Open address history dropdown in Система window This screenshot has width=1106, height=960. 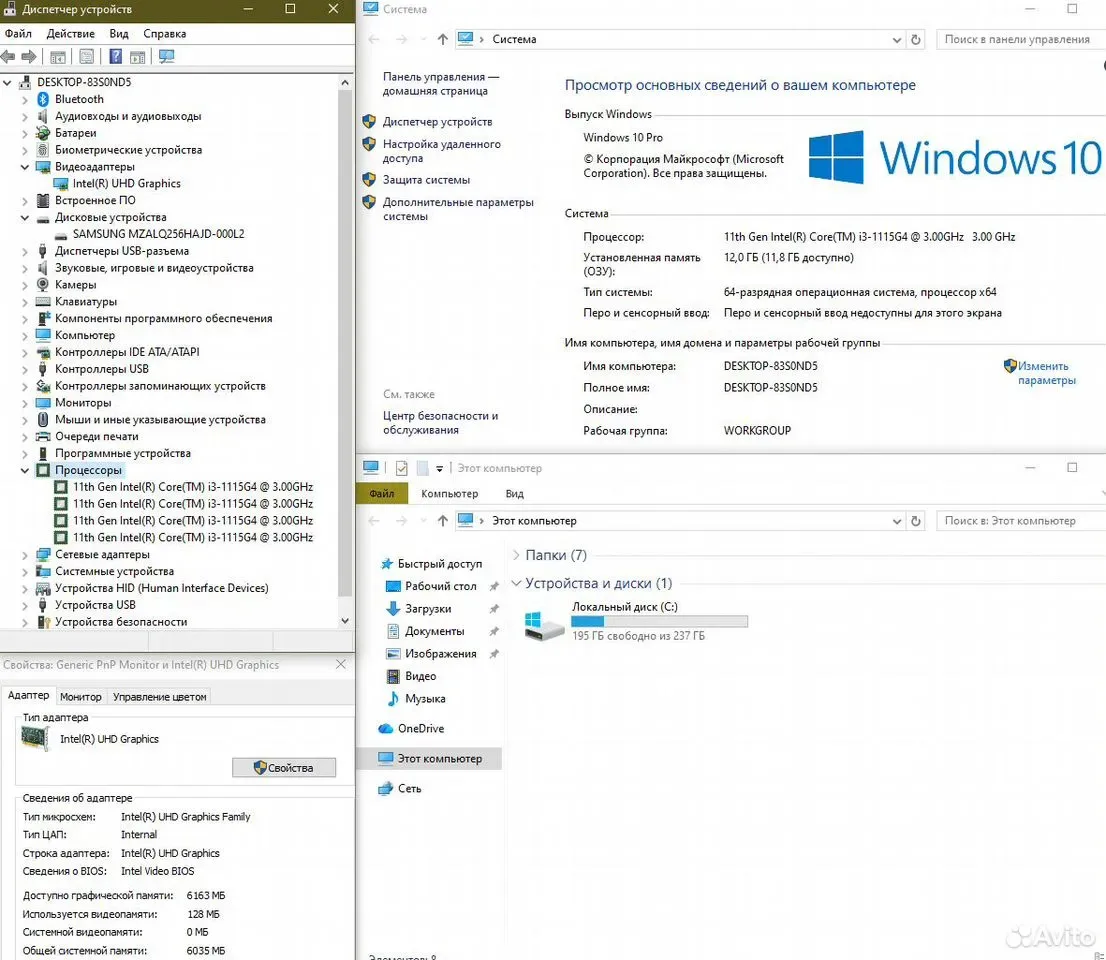[897, 40]
